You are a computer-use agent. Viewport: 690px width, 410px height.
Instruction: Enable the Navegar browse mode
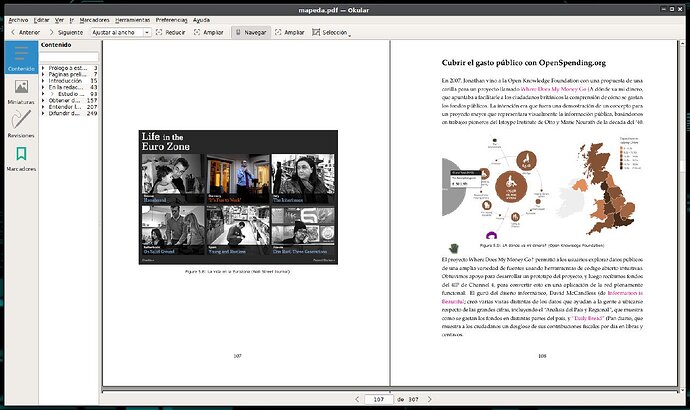(250, 32)
